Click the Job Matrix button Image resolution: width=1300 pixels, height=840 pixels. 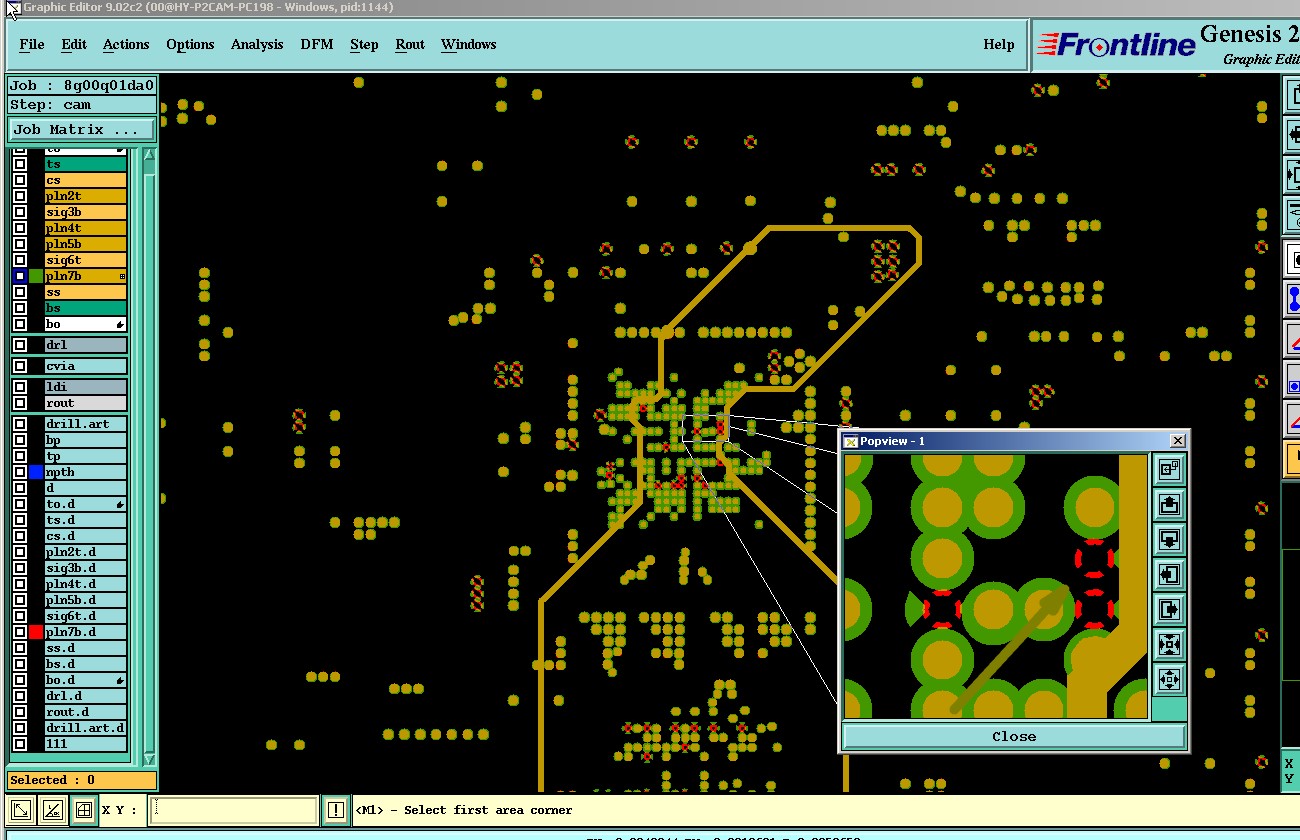click(82, 129)
